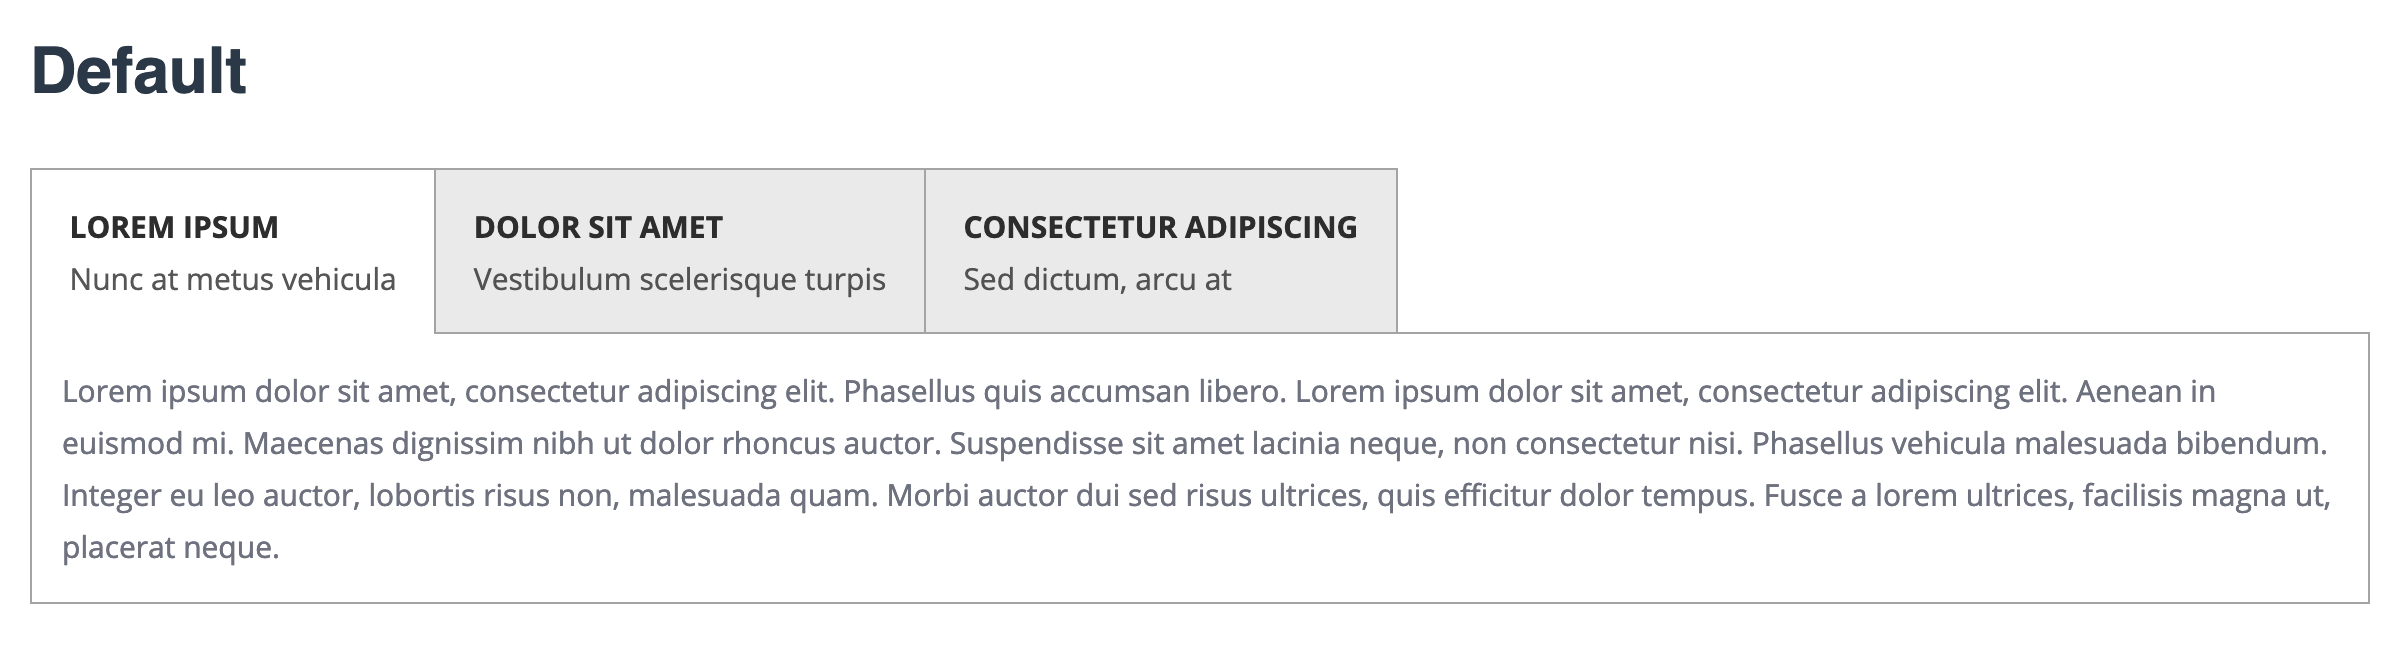Click the "Vestibulum scelerisque turpis" tab subtitle

click(x=679, y=280)
